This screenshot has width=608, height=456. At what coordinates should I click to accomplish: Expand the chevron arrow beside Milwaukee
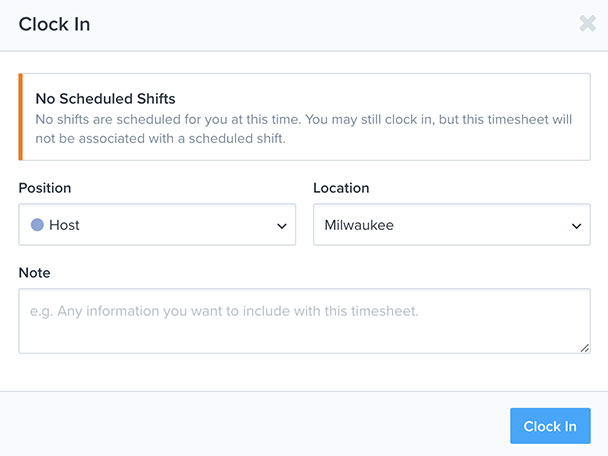pyautogui.click(x=577, y=226)
